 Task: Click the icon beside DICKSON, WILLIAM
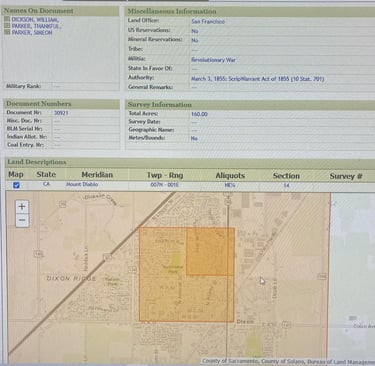point(7,19)
